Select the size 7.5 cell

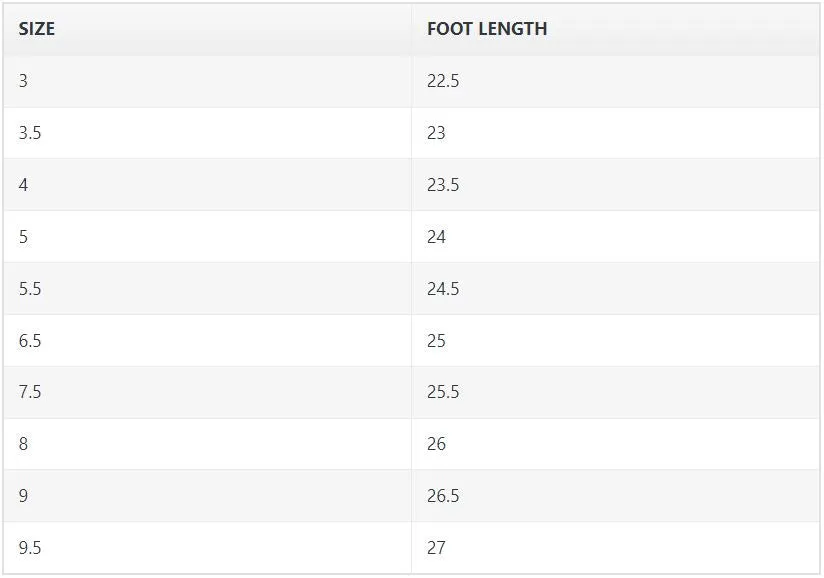pos(208,392)
